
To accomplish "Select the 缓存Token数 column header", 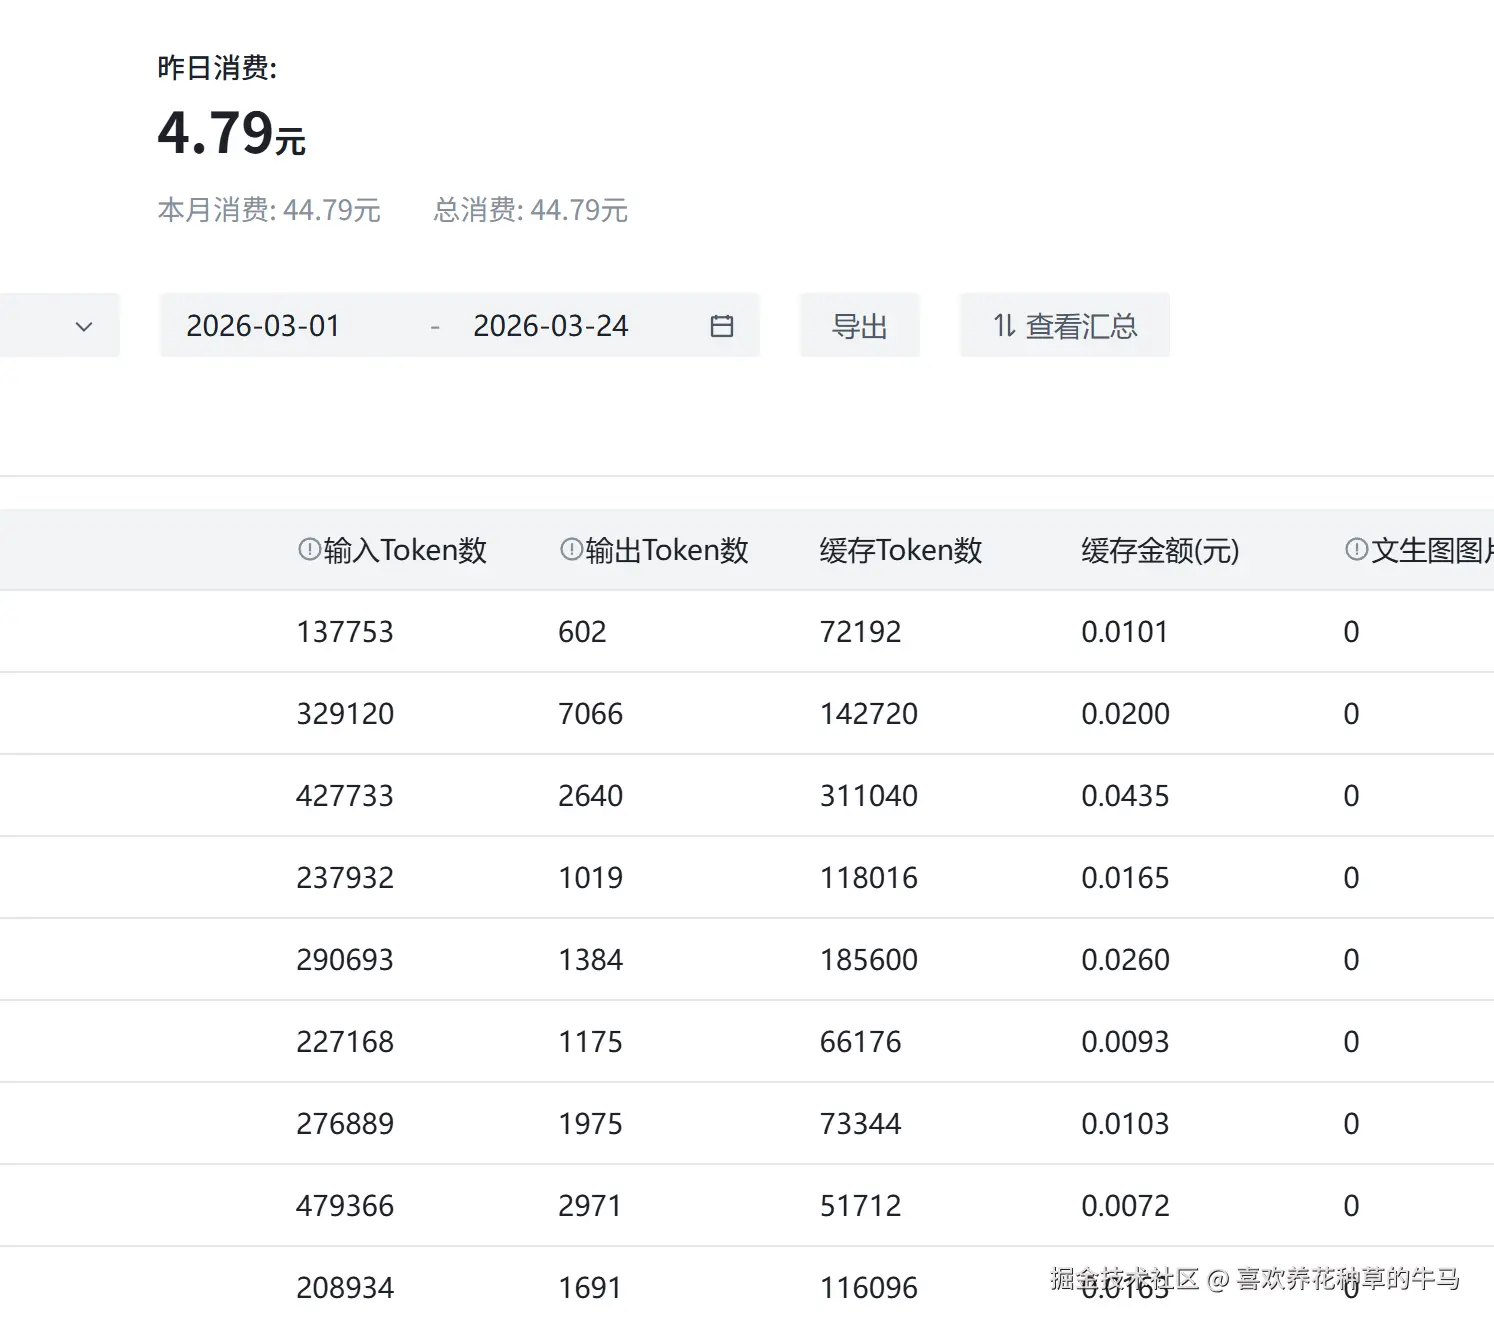I will [x=899, y=549].
